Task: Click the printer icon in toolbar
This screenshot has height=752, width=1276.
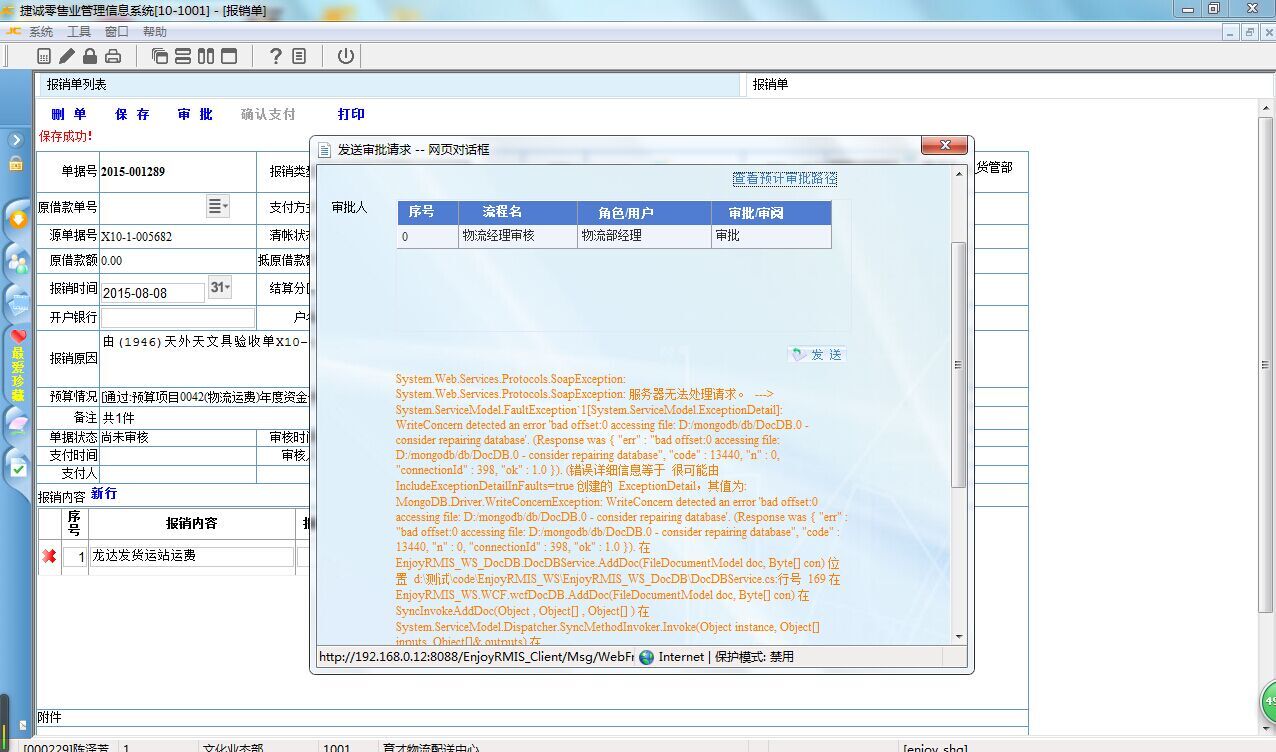Action: point(113,56)
